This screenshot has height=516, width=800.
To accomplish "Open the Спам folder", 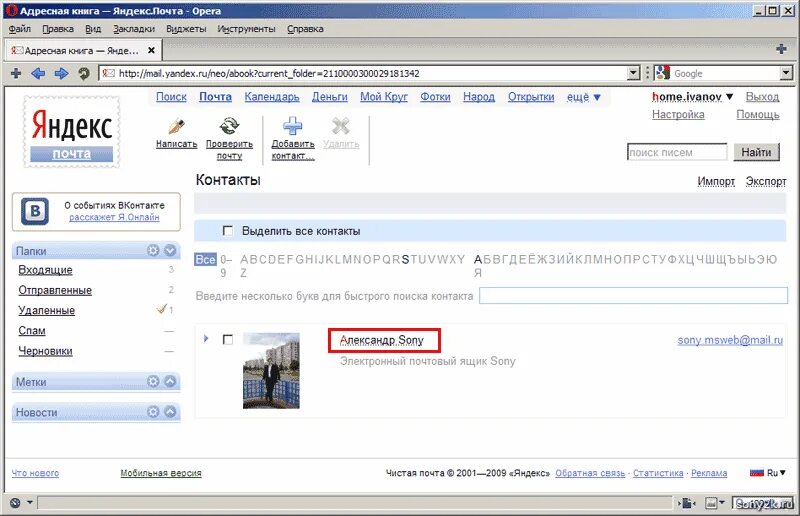I will coord(32,330).
